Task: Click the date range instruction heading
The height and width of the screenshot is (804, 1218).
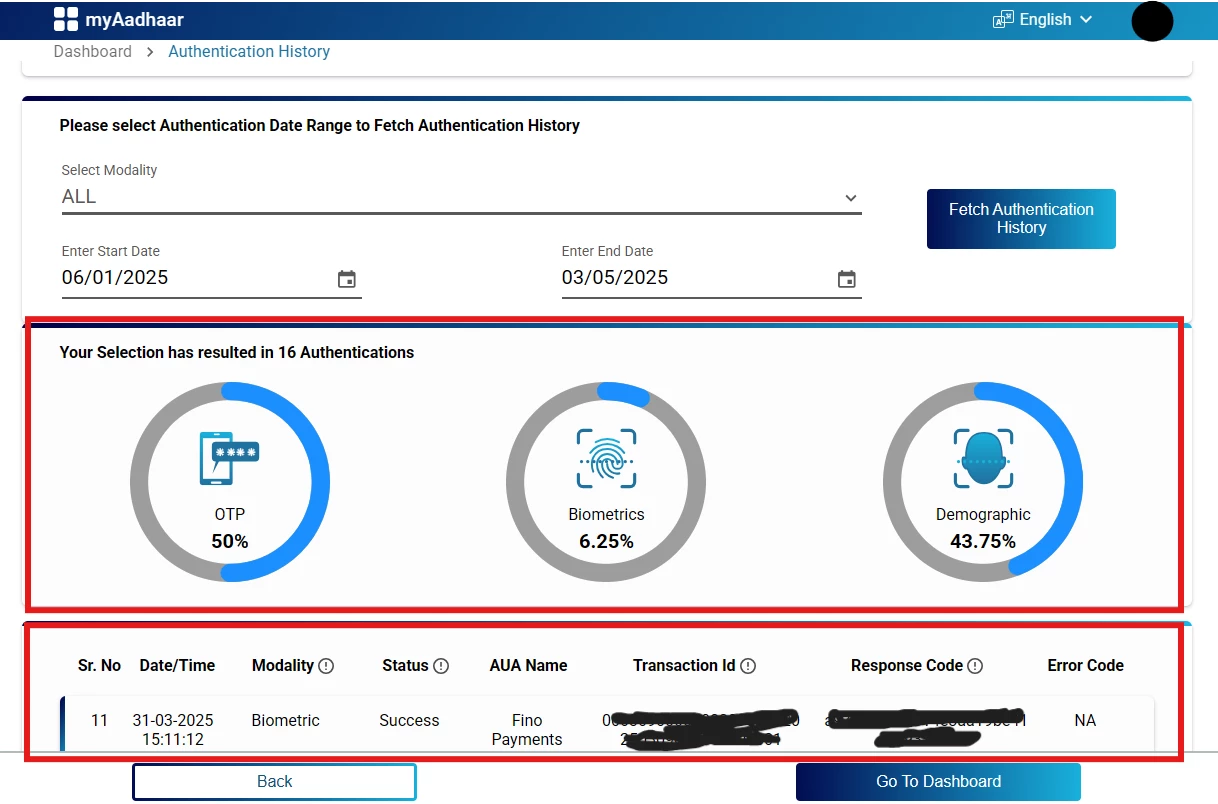Action: point(320,126)
